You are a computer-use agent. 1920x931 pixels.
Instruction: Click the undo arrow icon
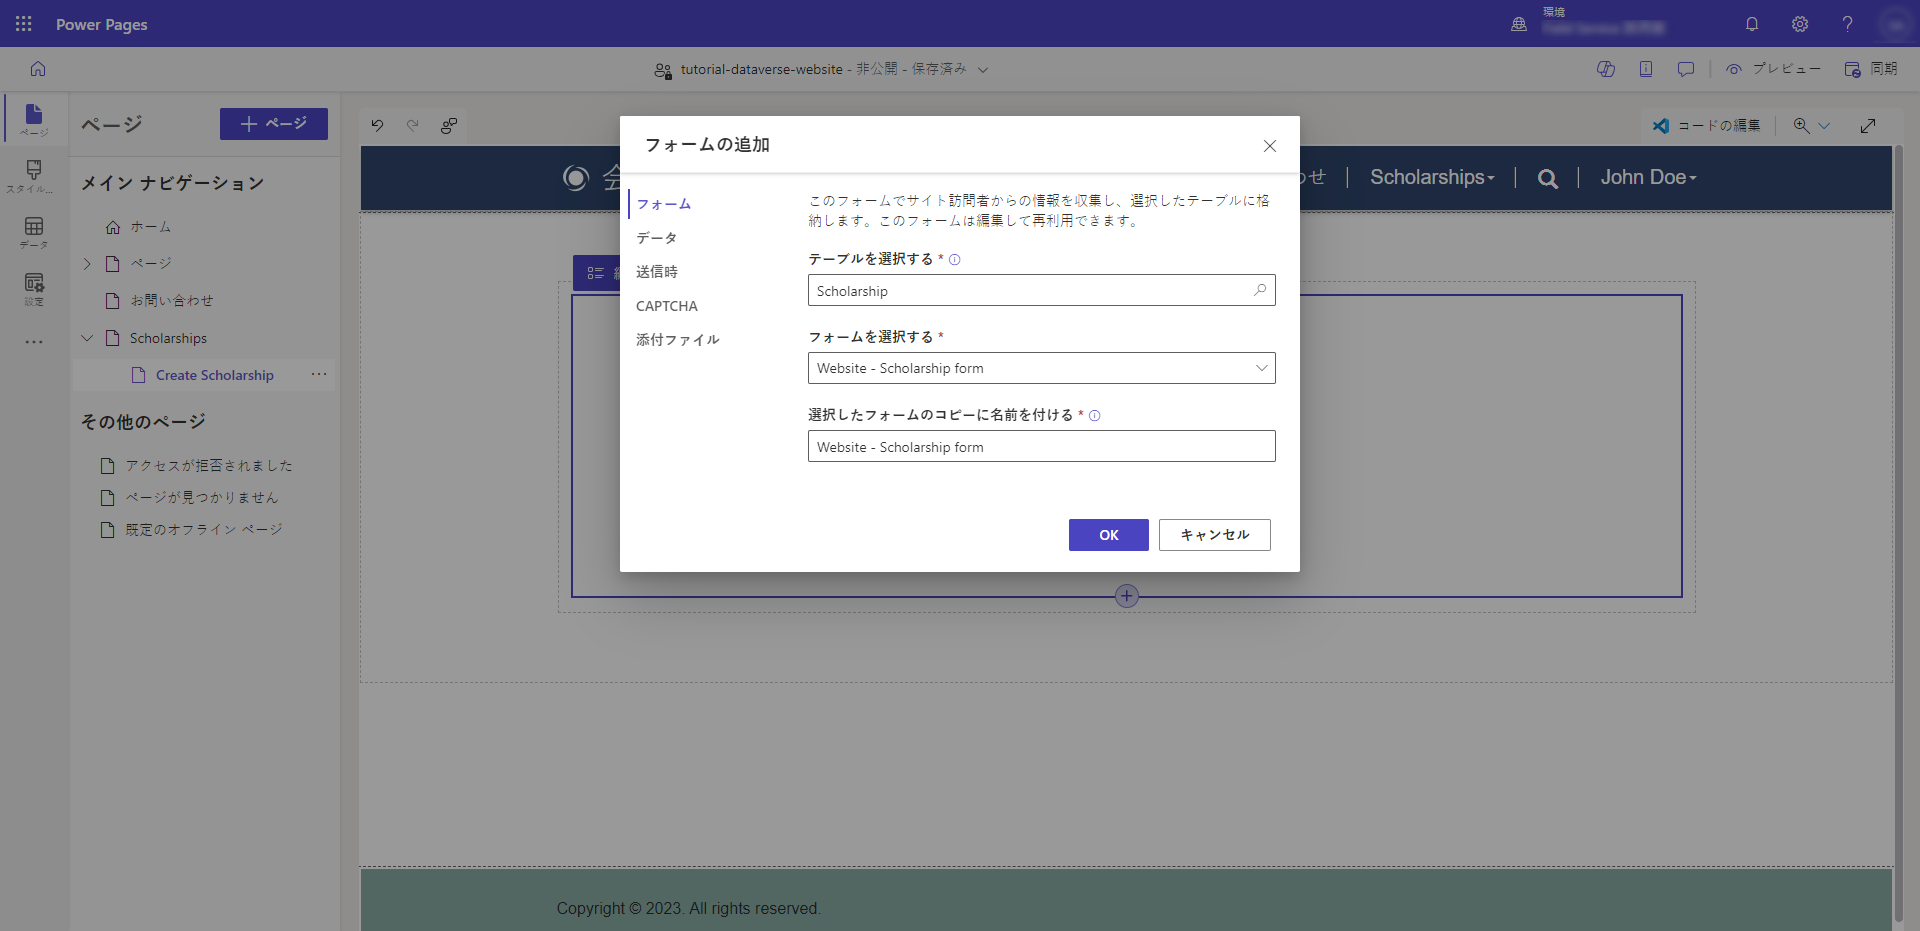tap(377, 125)
